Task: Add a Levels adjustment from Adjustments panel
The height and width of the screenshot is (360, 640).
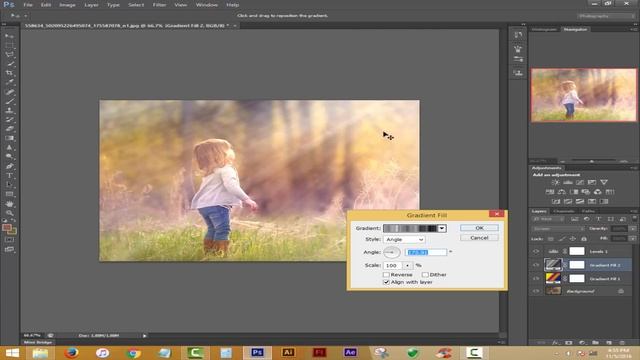Action: tap(568, 182)
